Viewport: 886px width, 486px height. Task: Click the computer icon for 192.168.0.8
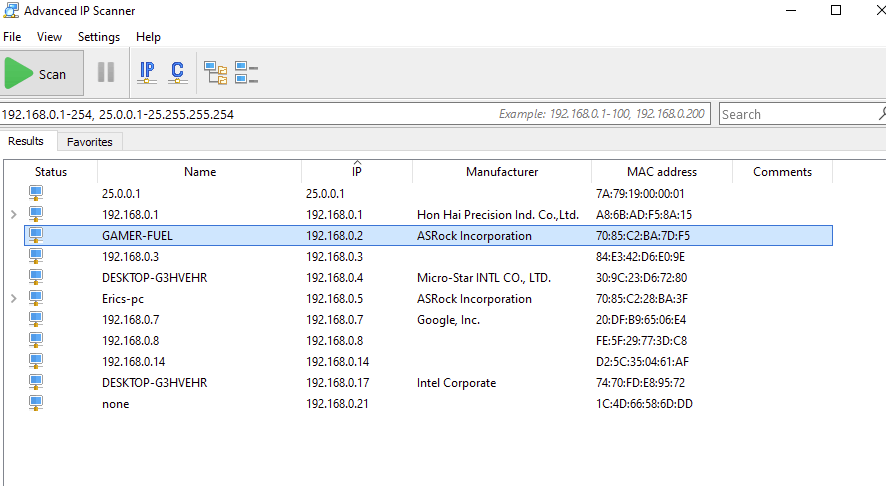[x=36, y=340]
